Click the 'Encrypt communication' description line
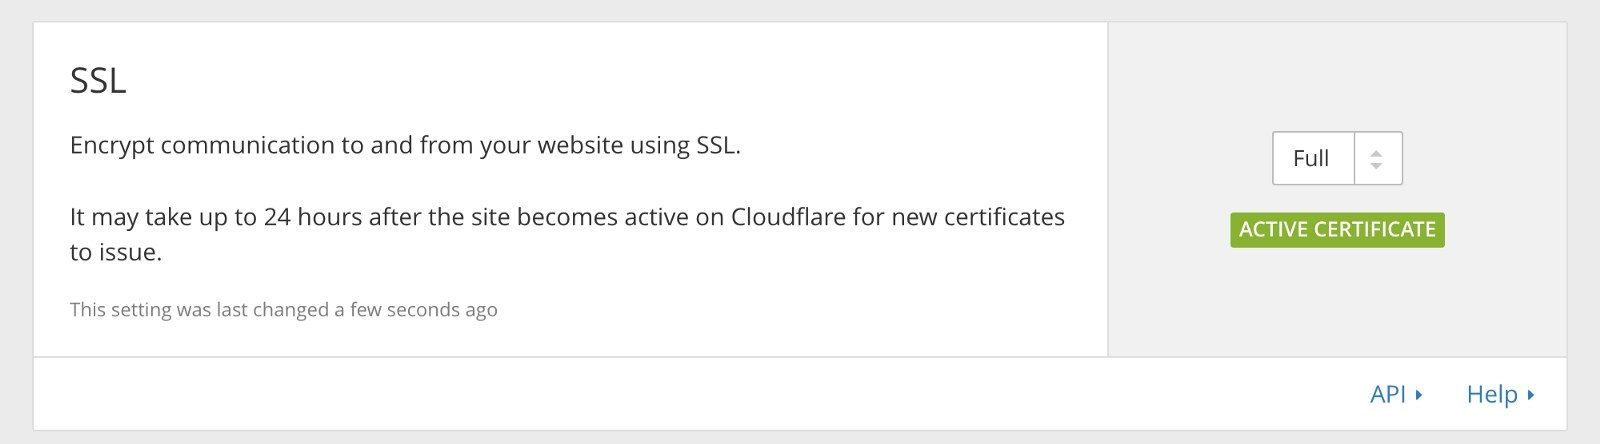This screenshot has height=444, width=1600. point(405,145)
